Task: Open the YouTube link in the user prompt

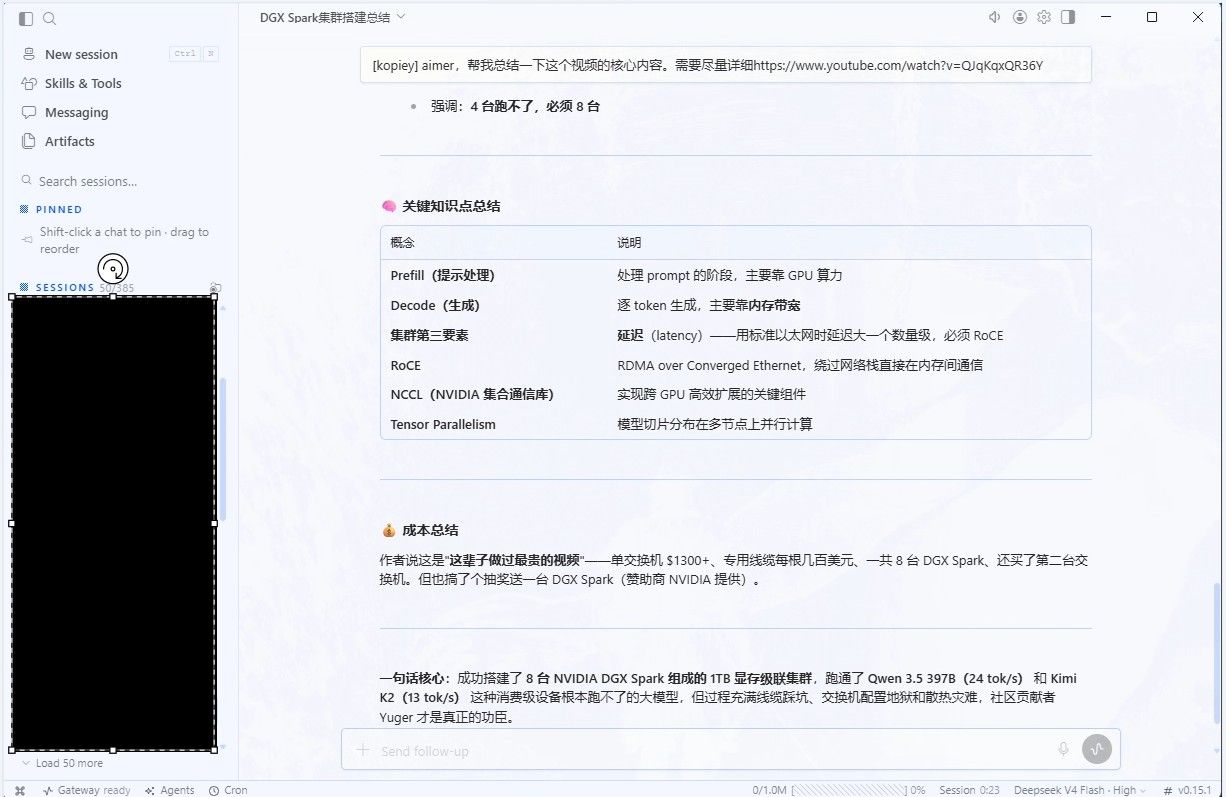Action: coord(898,65)
